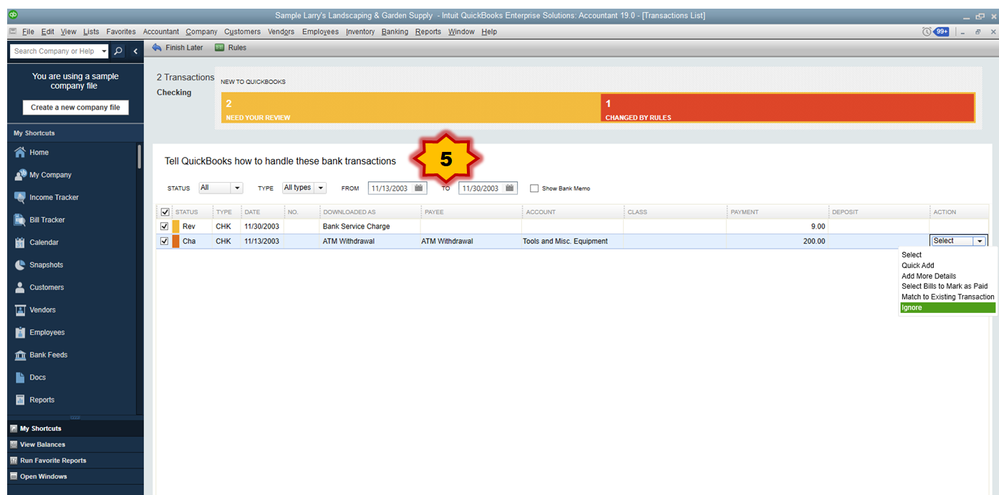
Task: Click the Finish Later arrow icon
Action: tap(157, 48)
